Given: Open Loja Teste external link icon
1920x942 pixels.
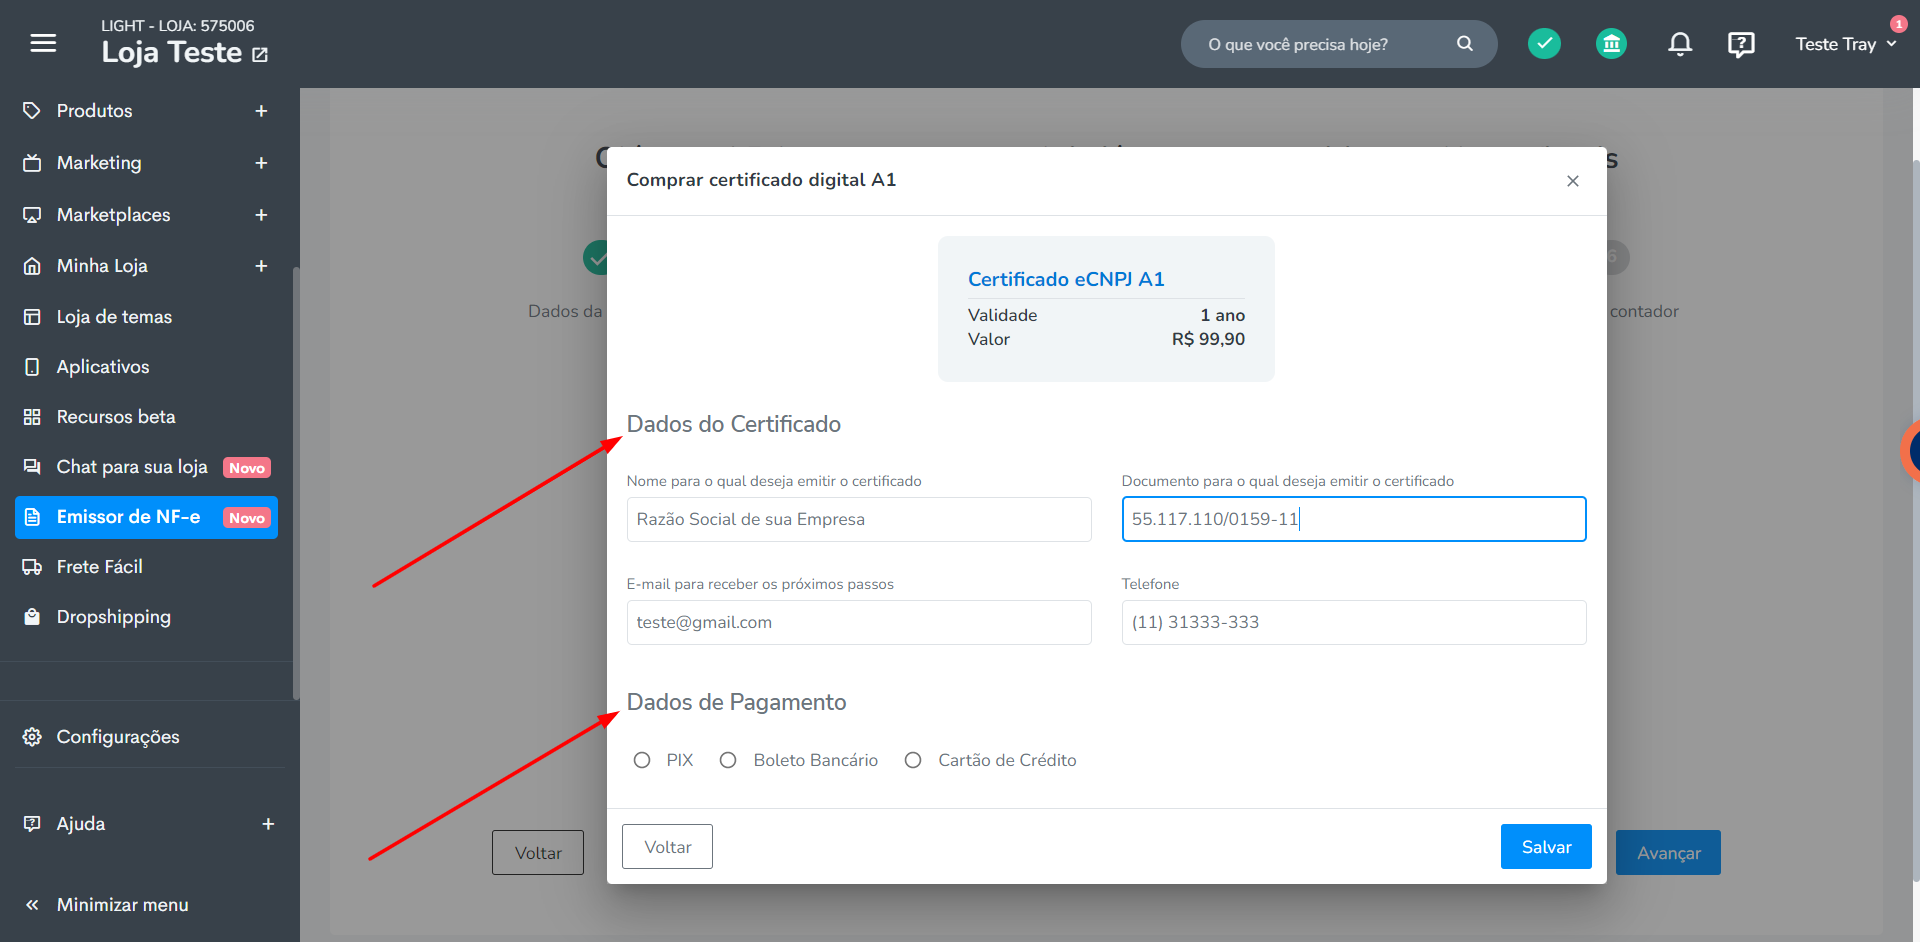Looking at the screenshot, I should coord(260,55).
